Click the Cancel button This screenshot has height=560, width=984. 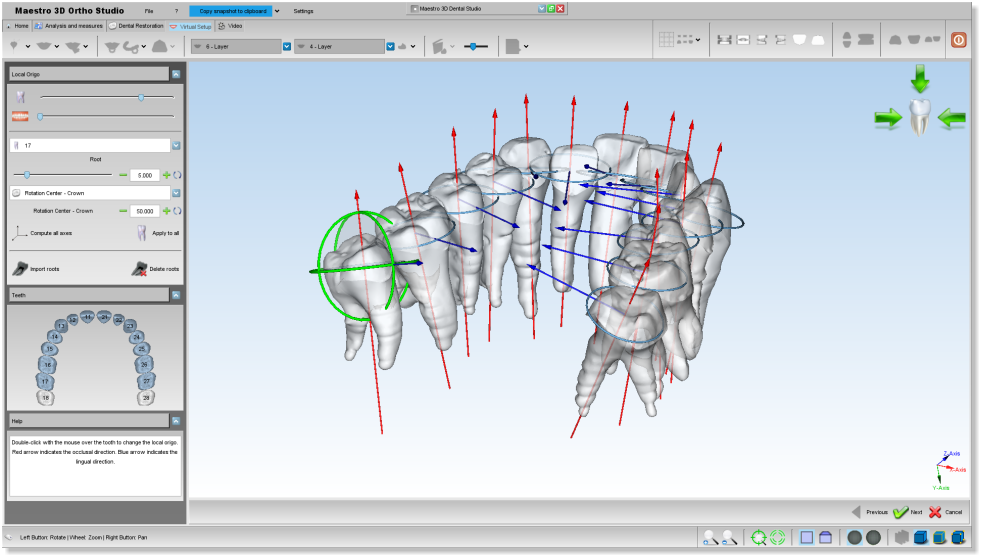[x=946, y=512]
